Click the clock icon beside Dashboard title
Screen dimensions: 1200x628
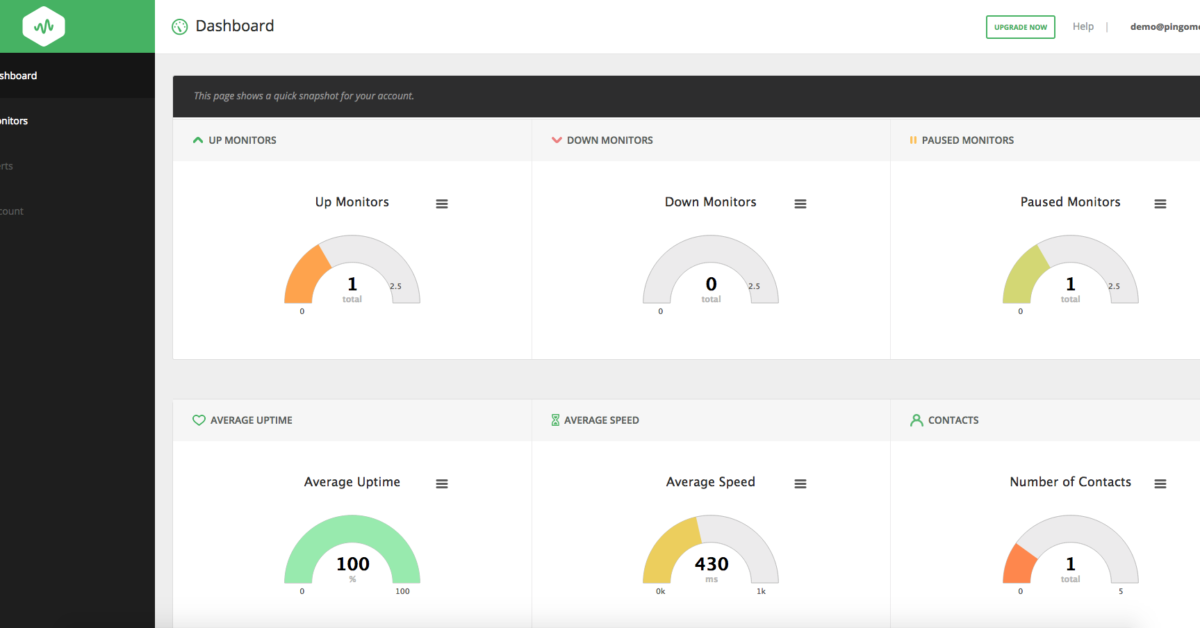coord(179,26)
